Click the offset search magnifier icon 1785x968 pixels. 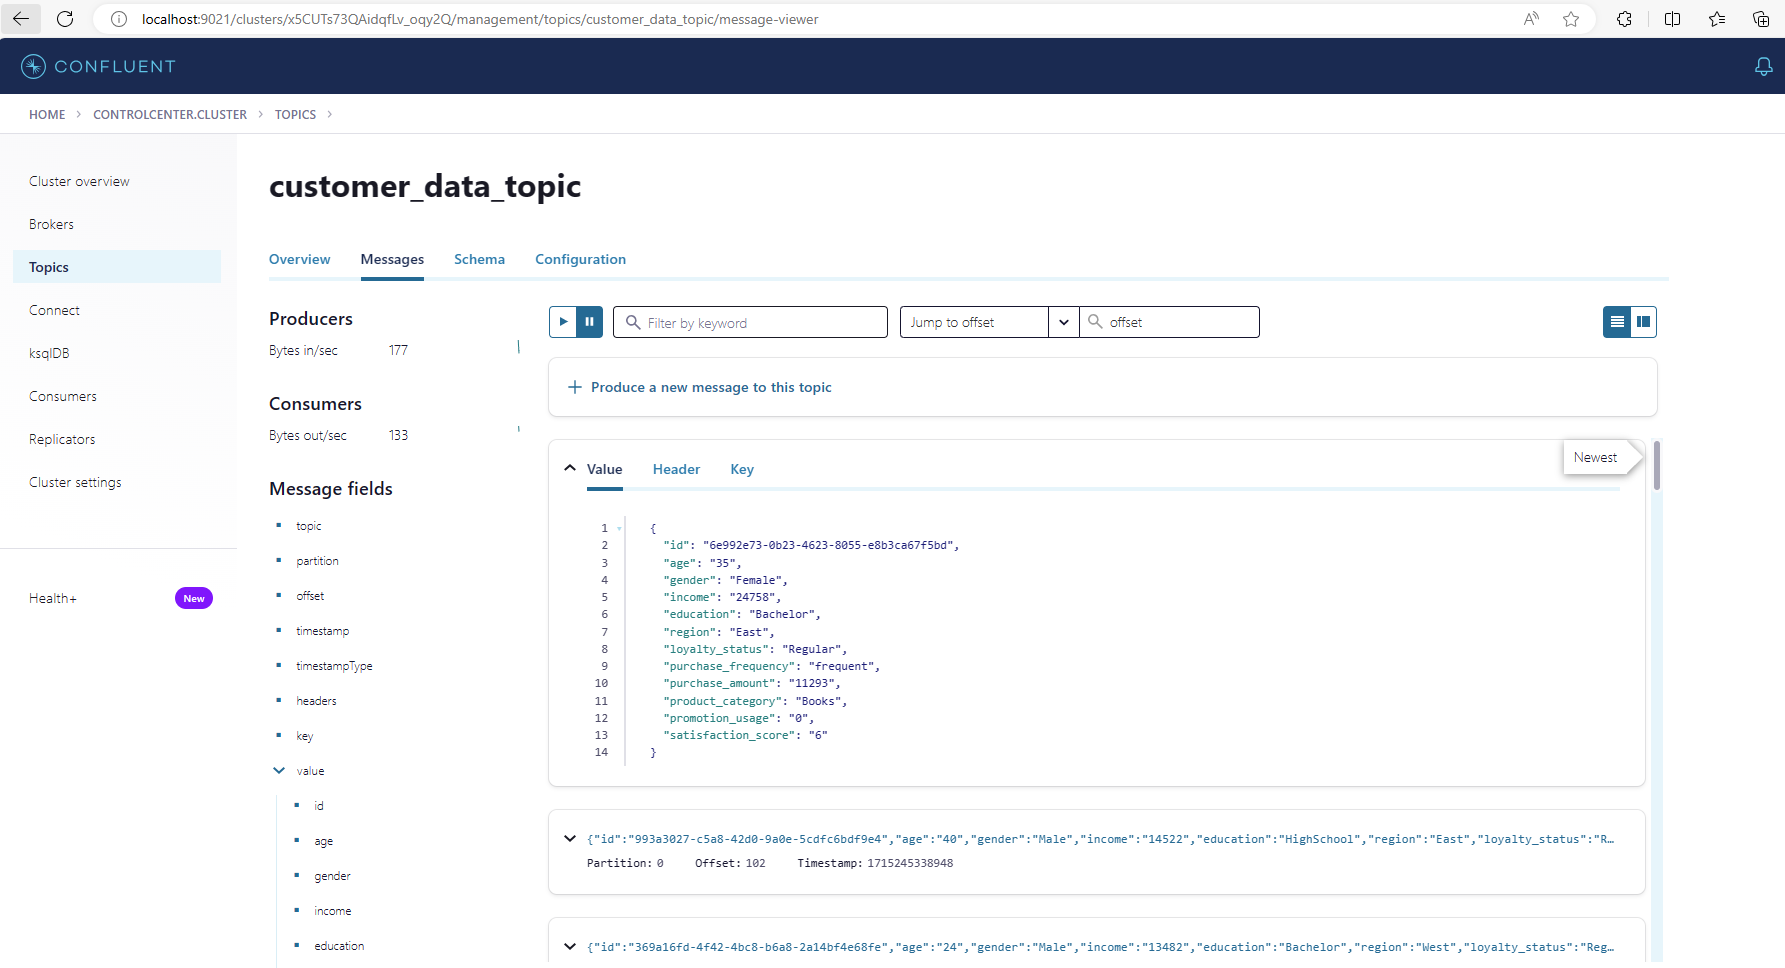pyautogui.click(x=1095, y=321)
